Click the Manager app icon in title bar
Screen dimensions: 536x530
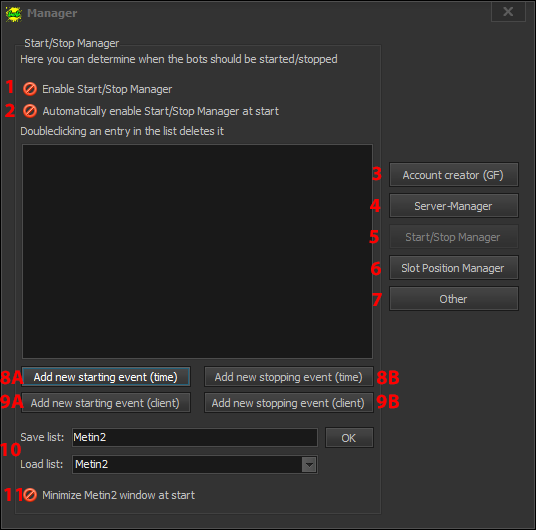point(14,14)
